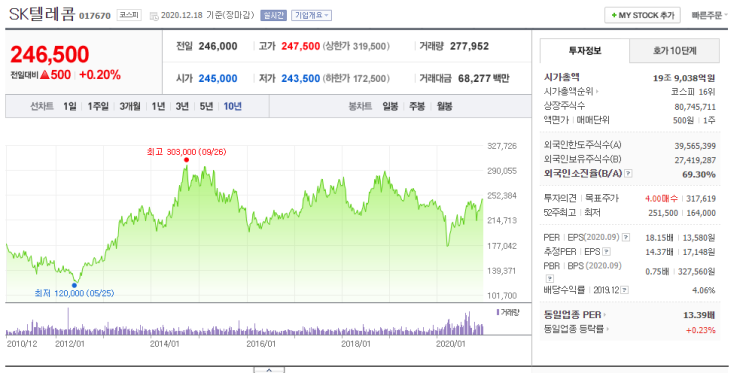Viewport: 743px width, 373px height.
Task: Expand the 빠른주문 dropdown
Action: point(709,16)
